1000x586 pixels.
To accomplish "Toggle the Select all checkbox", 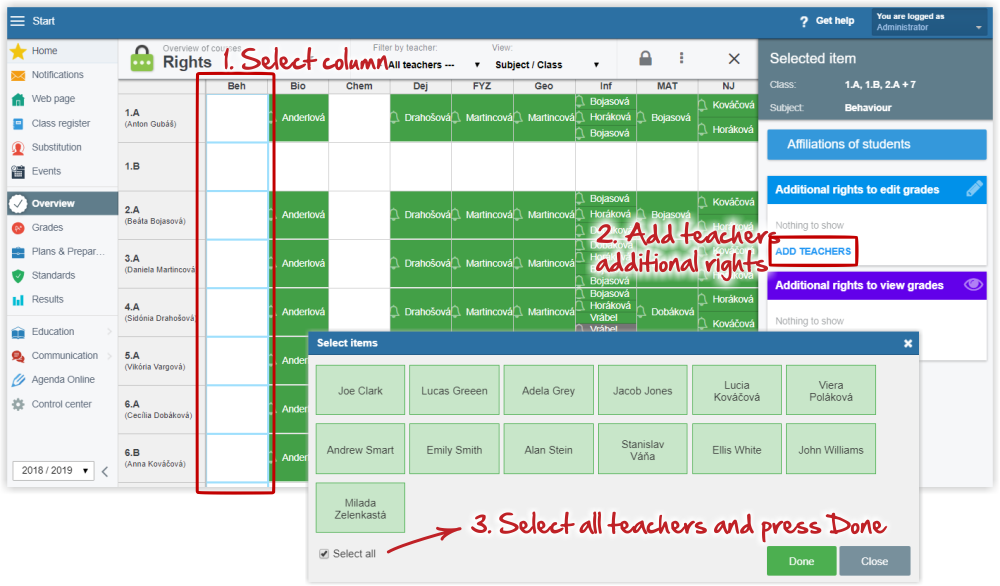I will pyautogui.click(x=324, y=554).
